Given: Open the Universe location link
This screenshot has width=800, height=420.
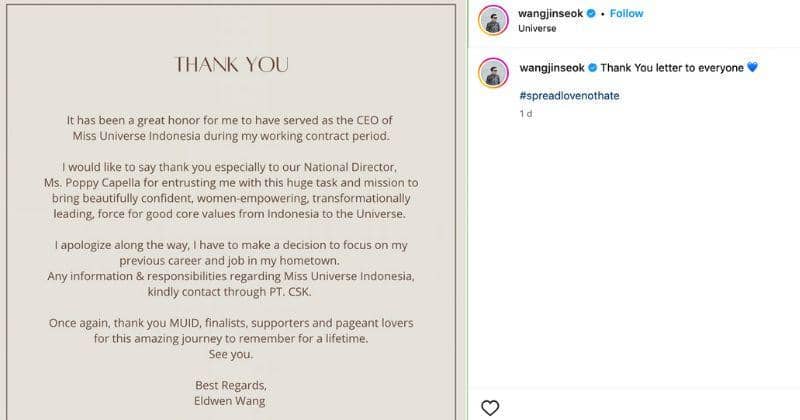Looking at the screenshot, I should click(x=539, y=28).
